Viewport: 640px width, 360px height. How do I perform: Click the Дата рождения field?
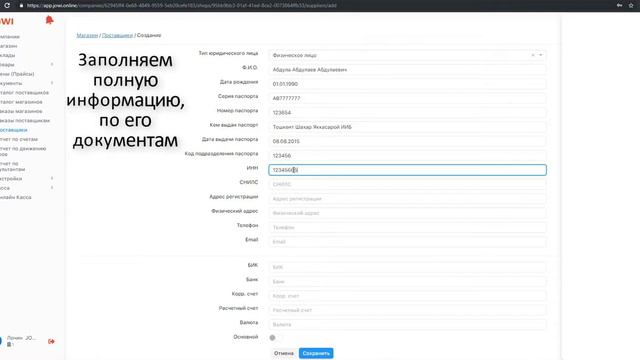click(407, 84)
